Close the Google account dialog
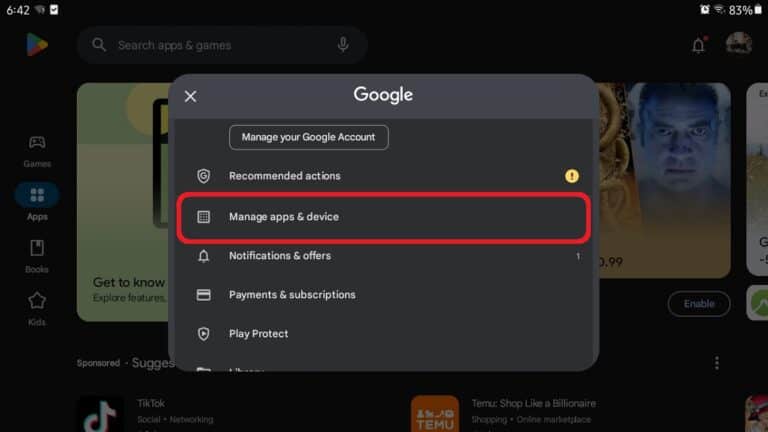This screenshot has width=768, height=432. tap(191, 96)
